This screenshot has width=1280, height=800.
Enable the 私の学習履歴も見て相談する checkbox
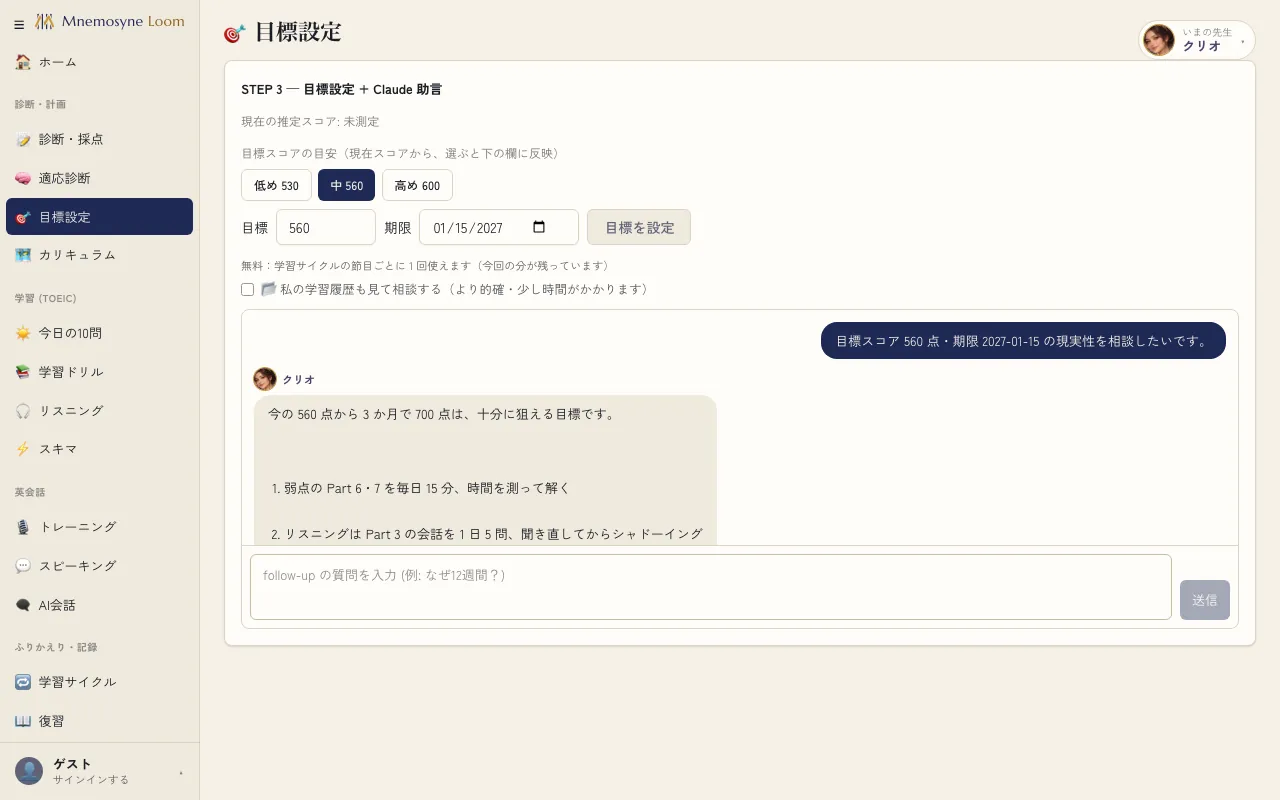248,290
